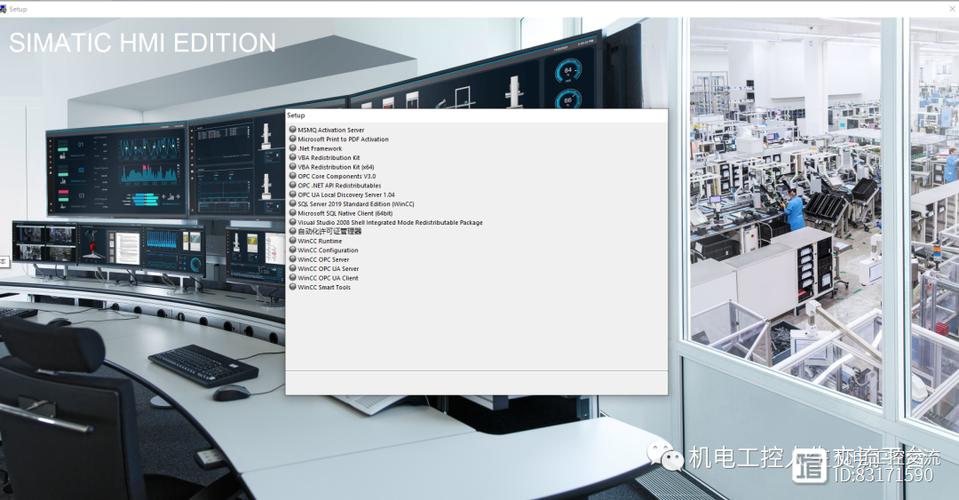Click the status bullet beside WinCC OPC Server
Viewport: 959px width, 500px height.
tap(292, 259)
